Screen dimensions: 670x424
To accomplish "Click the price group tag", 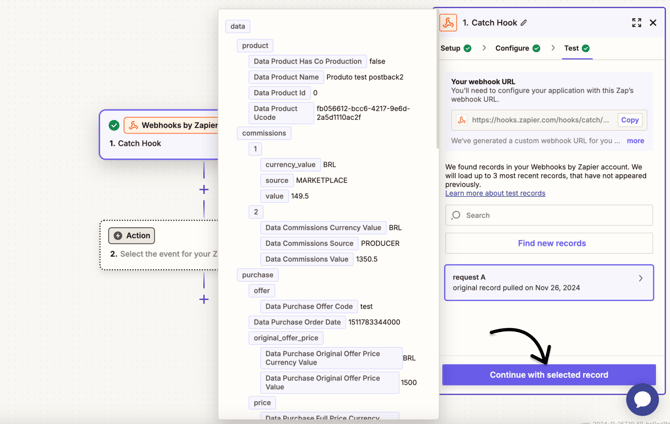I will coord(262,403).
